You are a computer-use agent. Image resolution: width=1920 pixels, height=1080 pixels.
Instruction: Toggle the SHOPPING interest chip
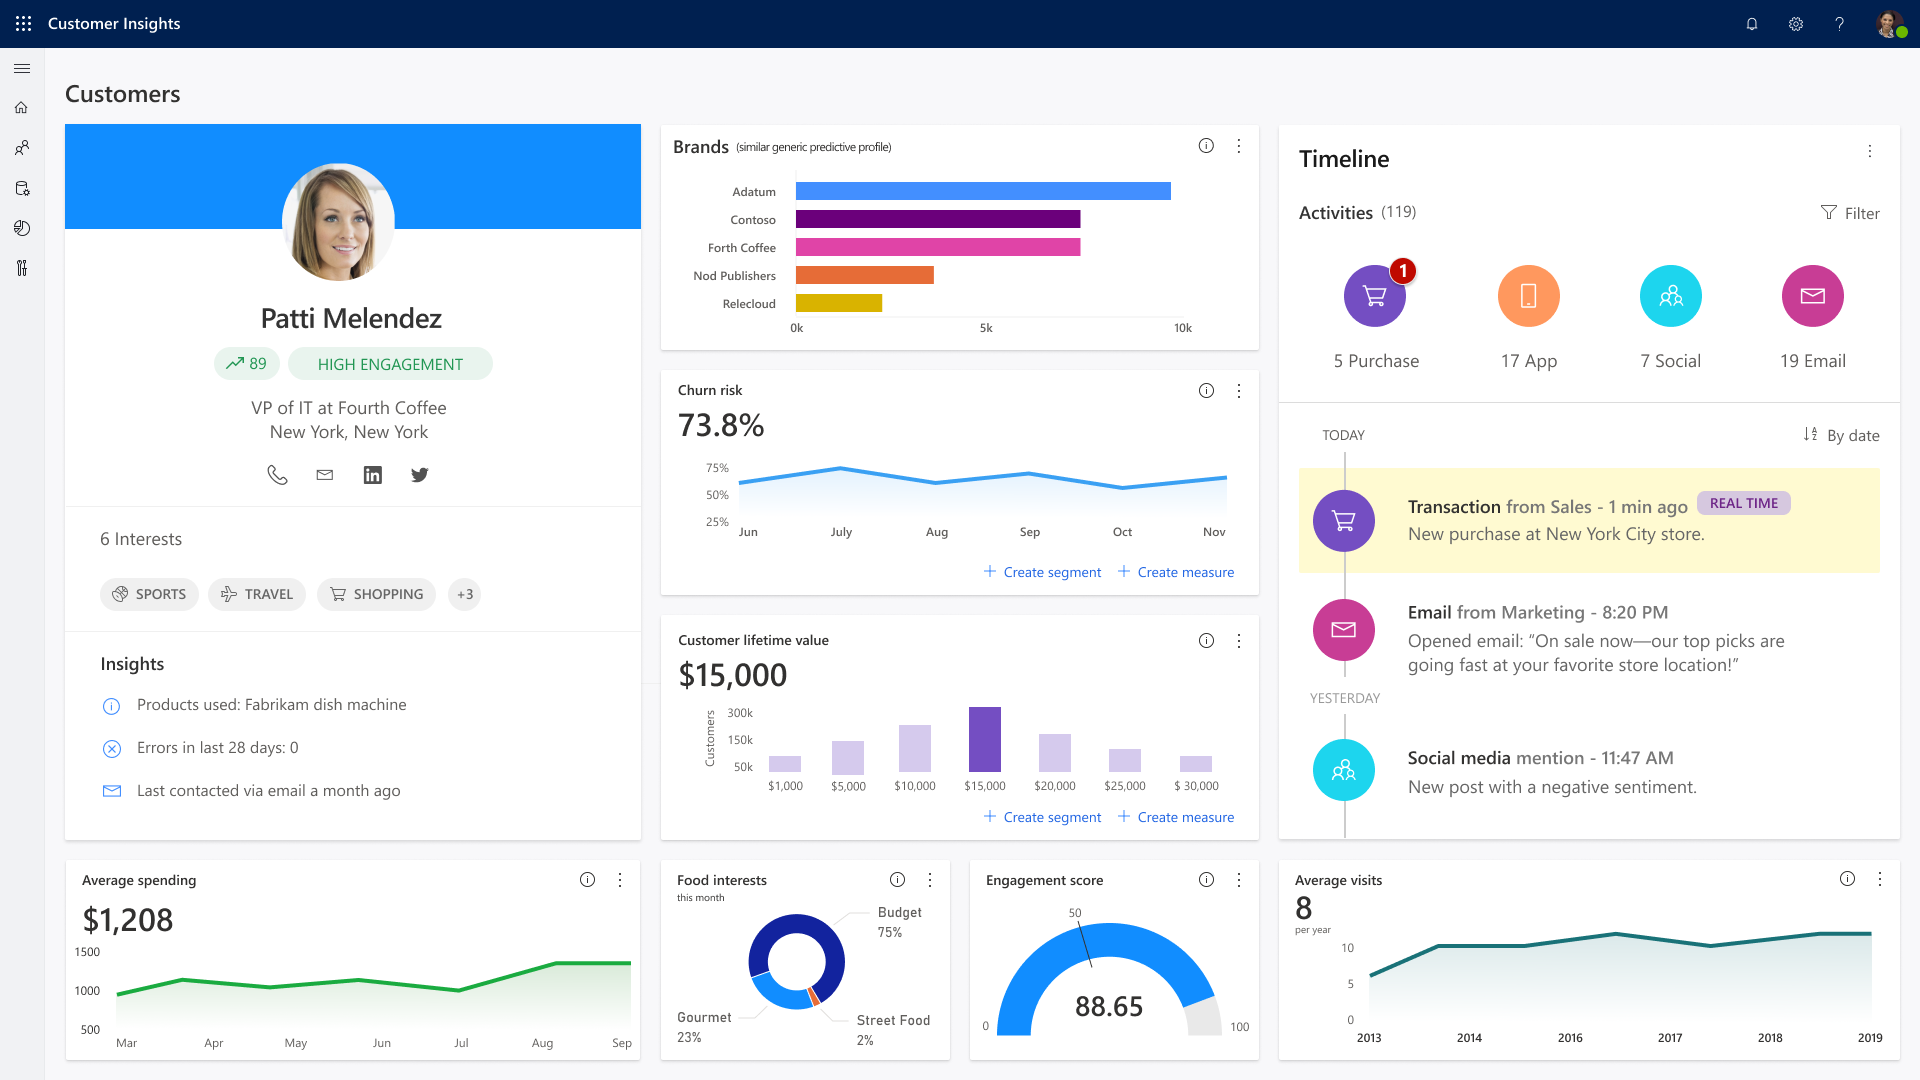pyautogui.click(x=376, y=594)
